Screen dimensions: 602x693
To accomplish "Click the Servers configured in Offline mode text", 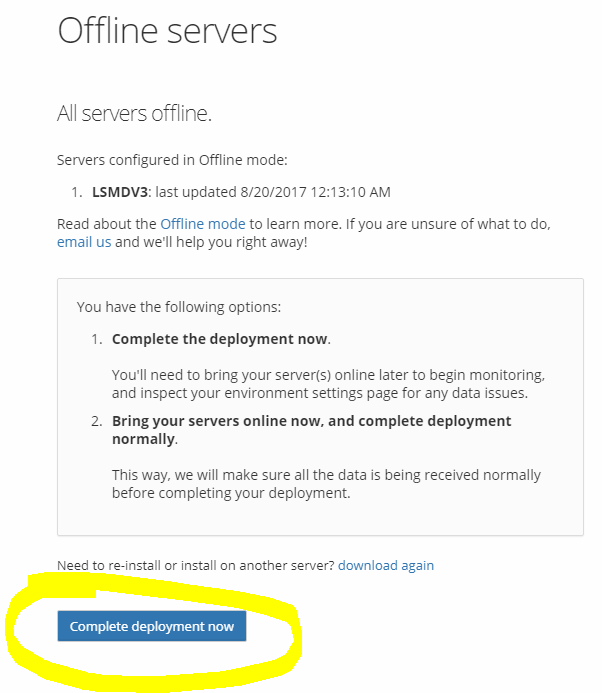I will pyautogui.click(x=172, y=160).
